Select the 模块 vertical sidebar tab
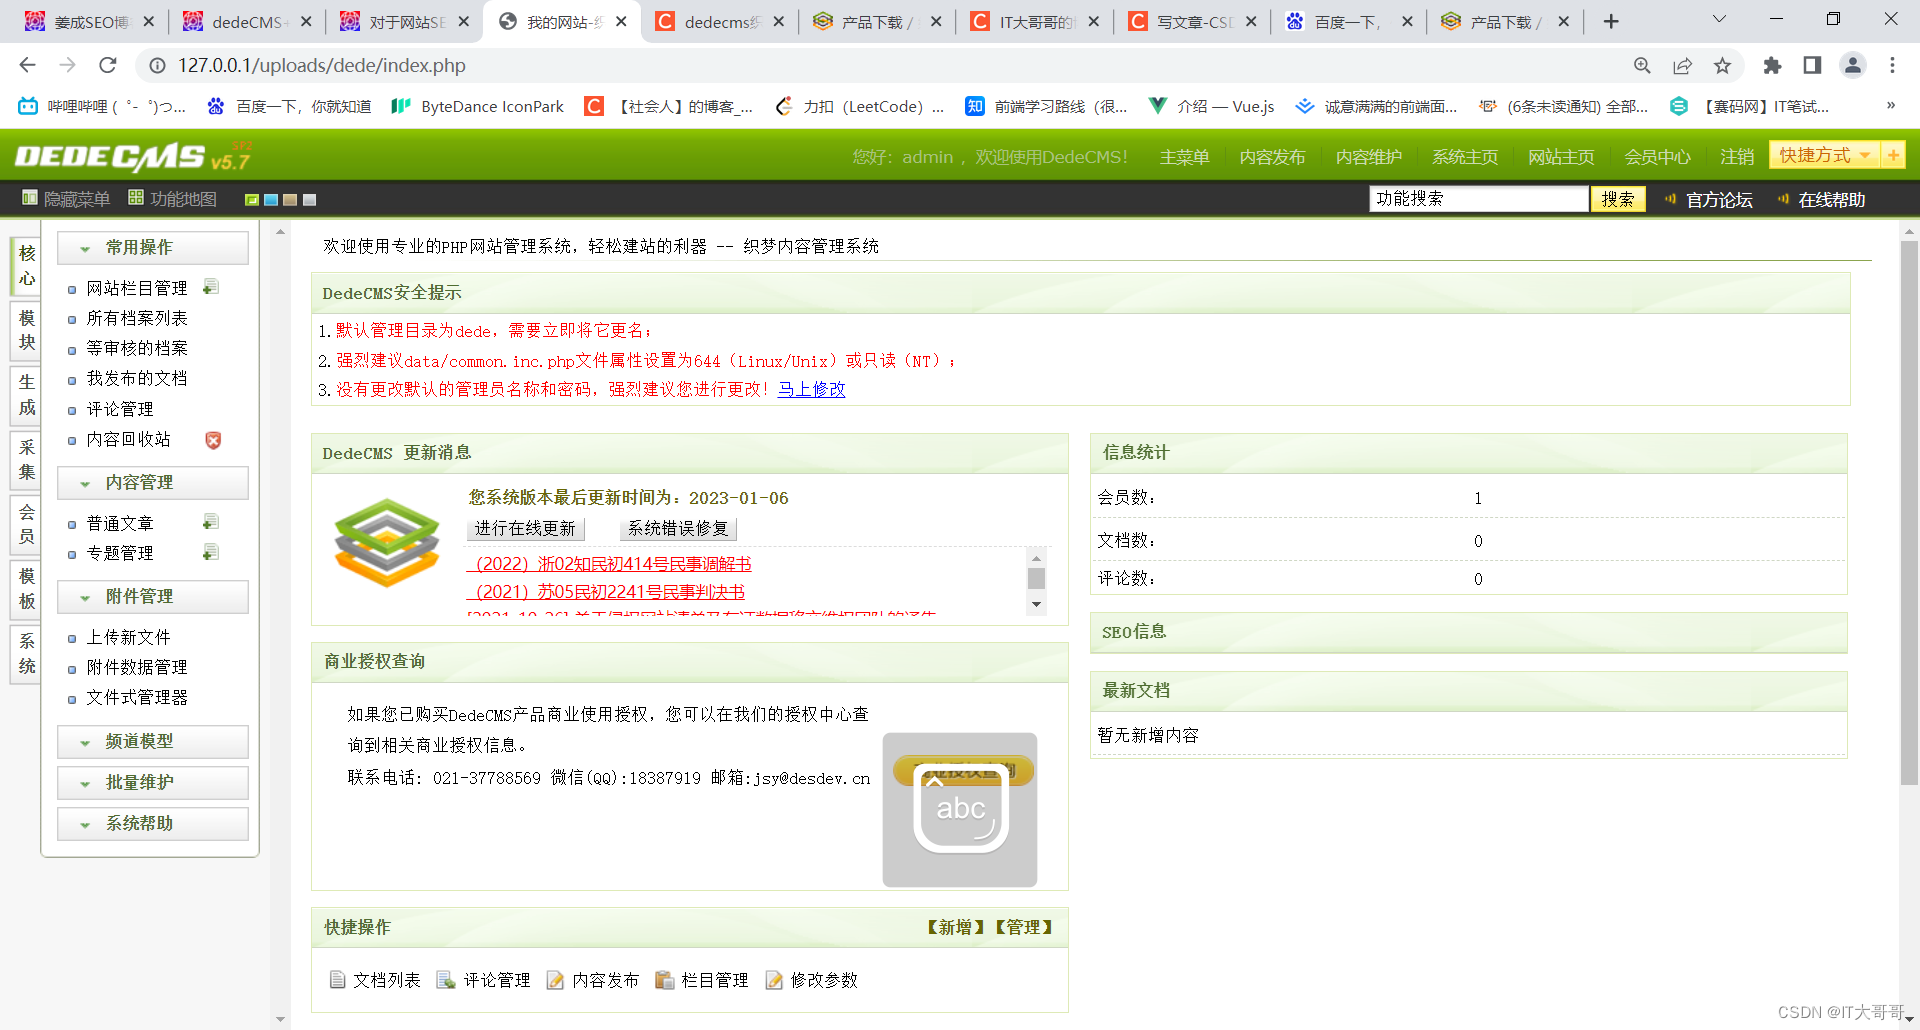Image resolution: width=1920 pixels, height=1030 pixels. click(x=26, y=330)
